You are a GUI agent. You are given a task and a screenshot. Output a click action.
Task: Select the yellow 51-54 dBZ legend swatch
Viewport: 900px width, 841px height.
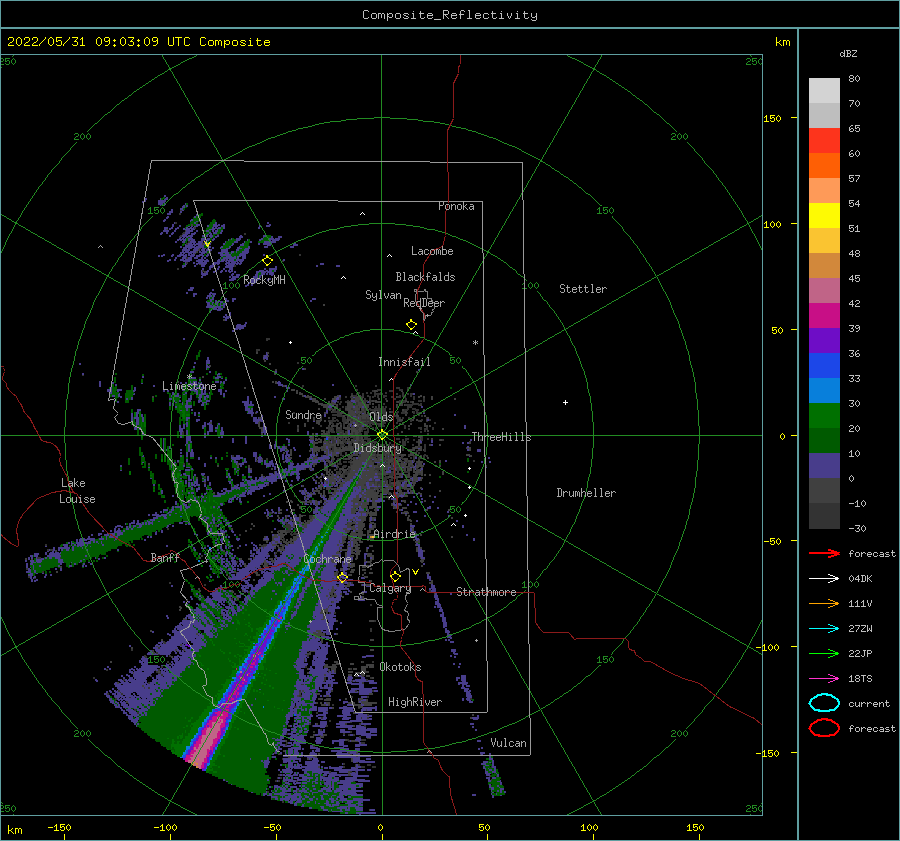point(824,216)
